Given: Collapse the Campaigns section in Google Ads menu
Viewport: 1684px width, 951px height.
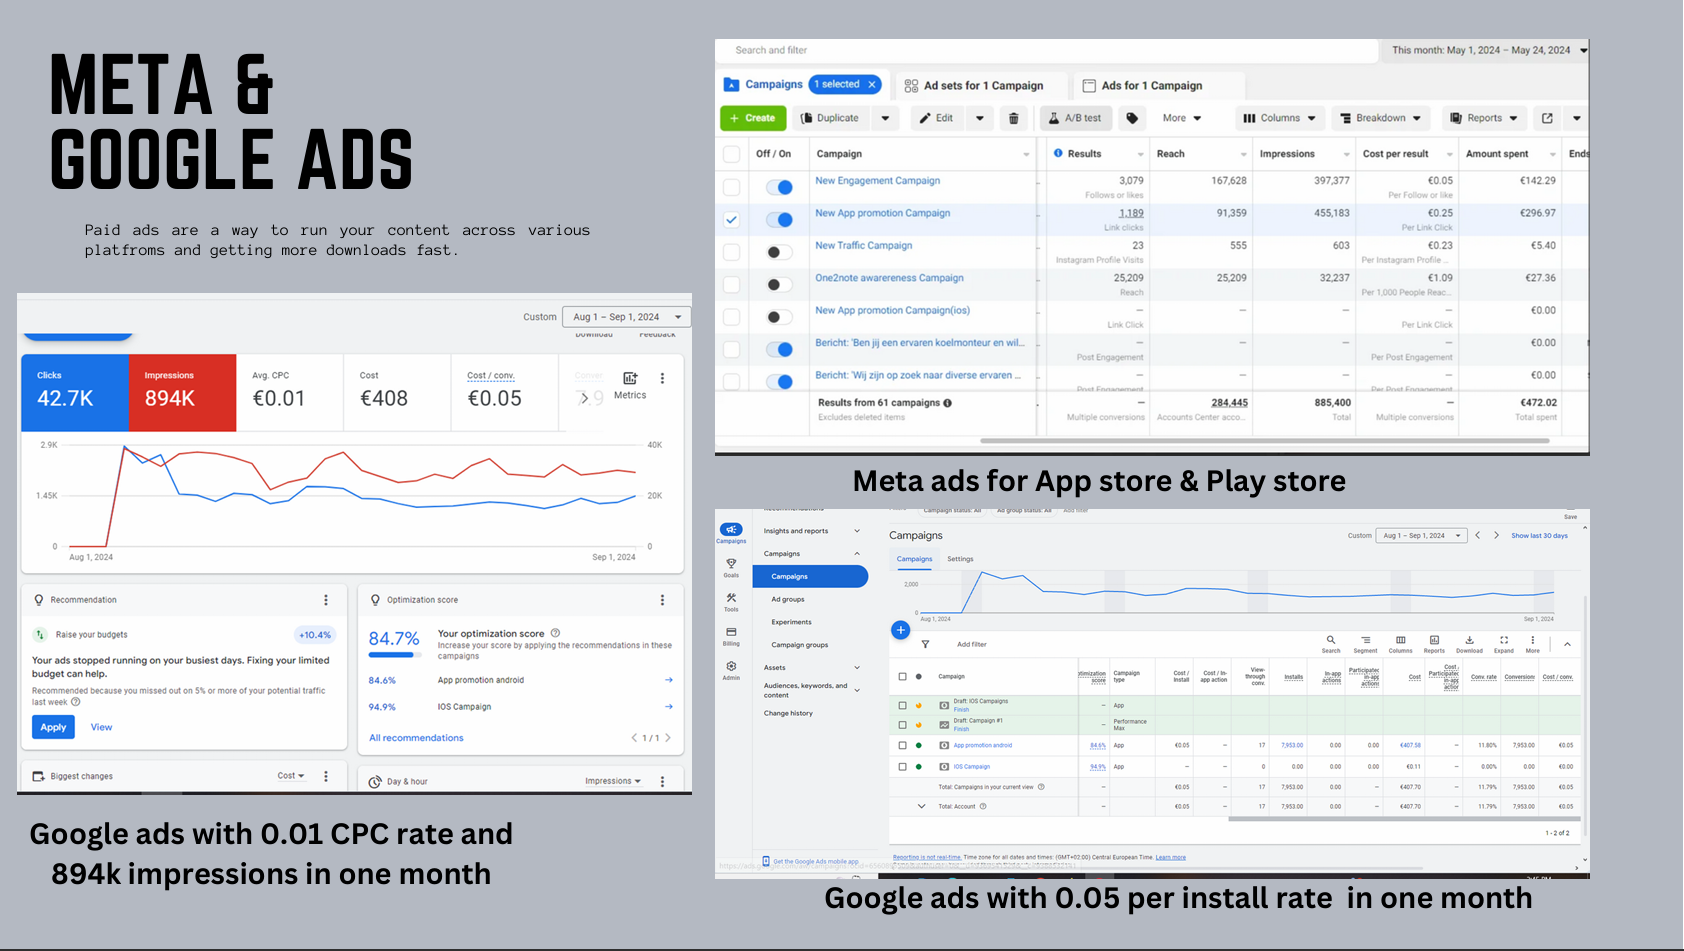Looking at the screenshot, I should point(857,553).
